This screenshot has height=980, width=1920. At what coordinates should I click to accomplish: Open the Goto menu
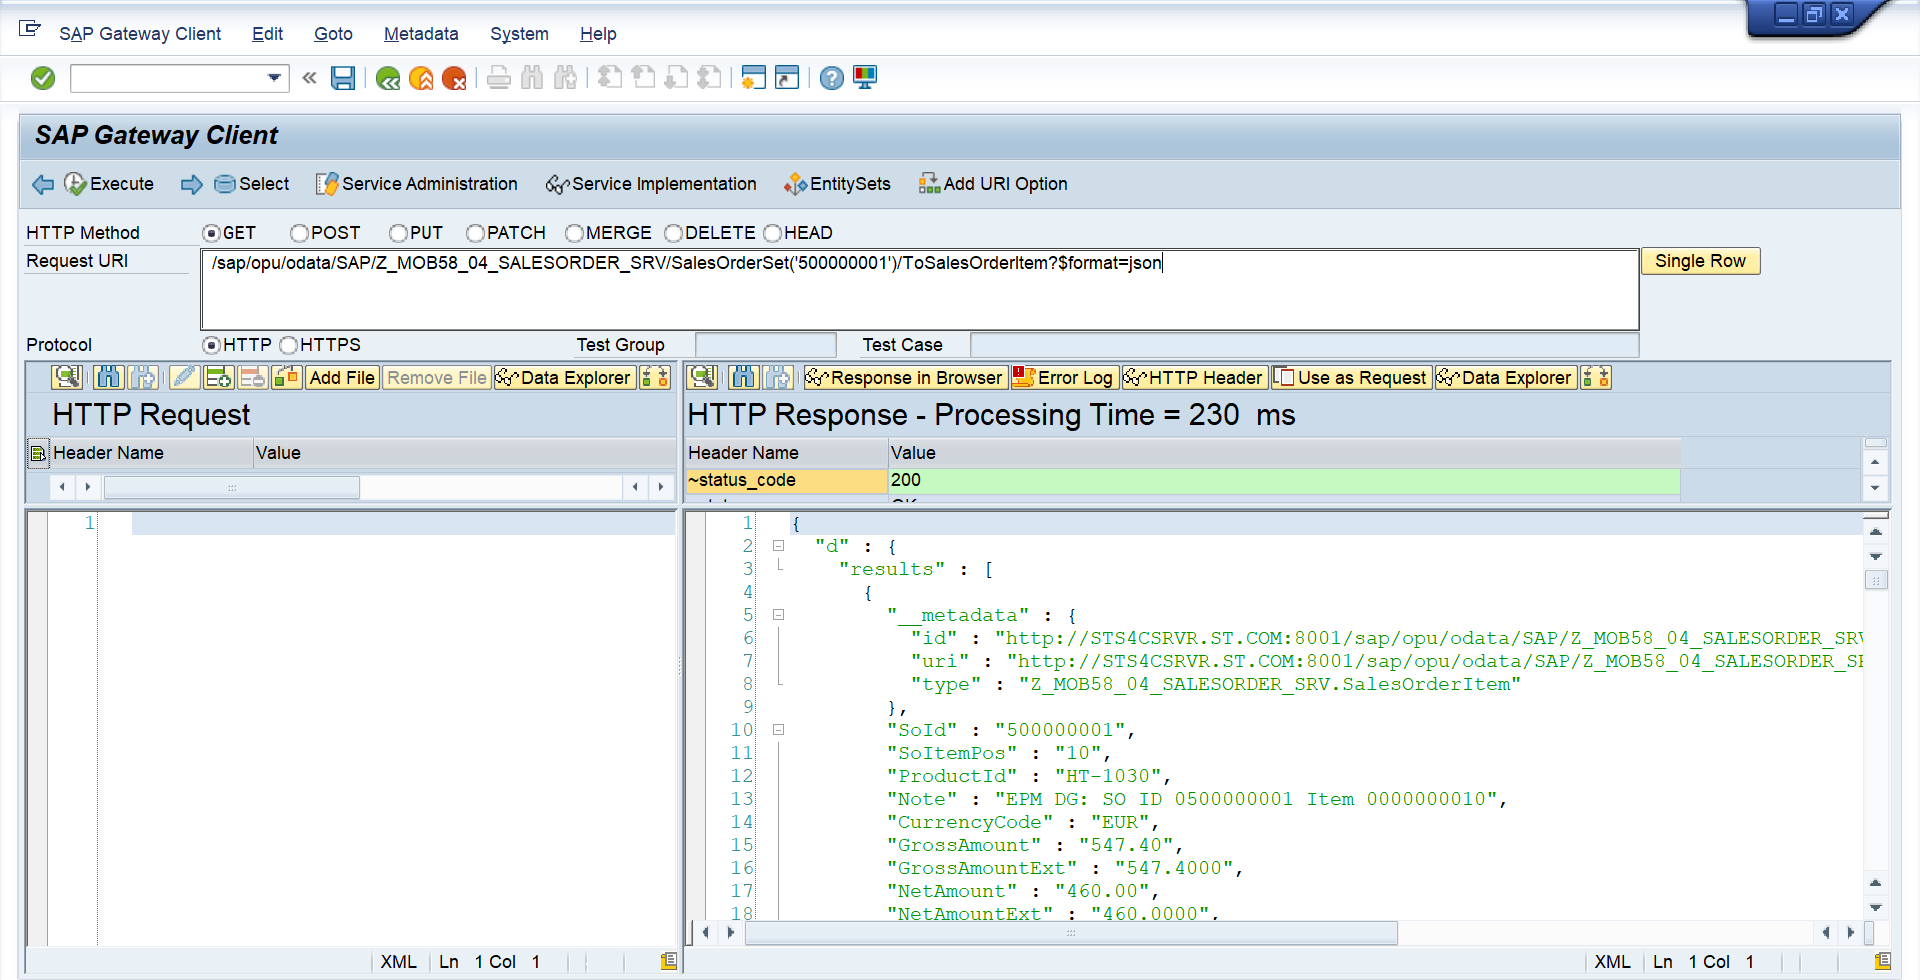tap(332, 34)
